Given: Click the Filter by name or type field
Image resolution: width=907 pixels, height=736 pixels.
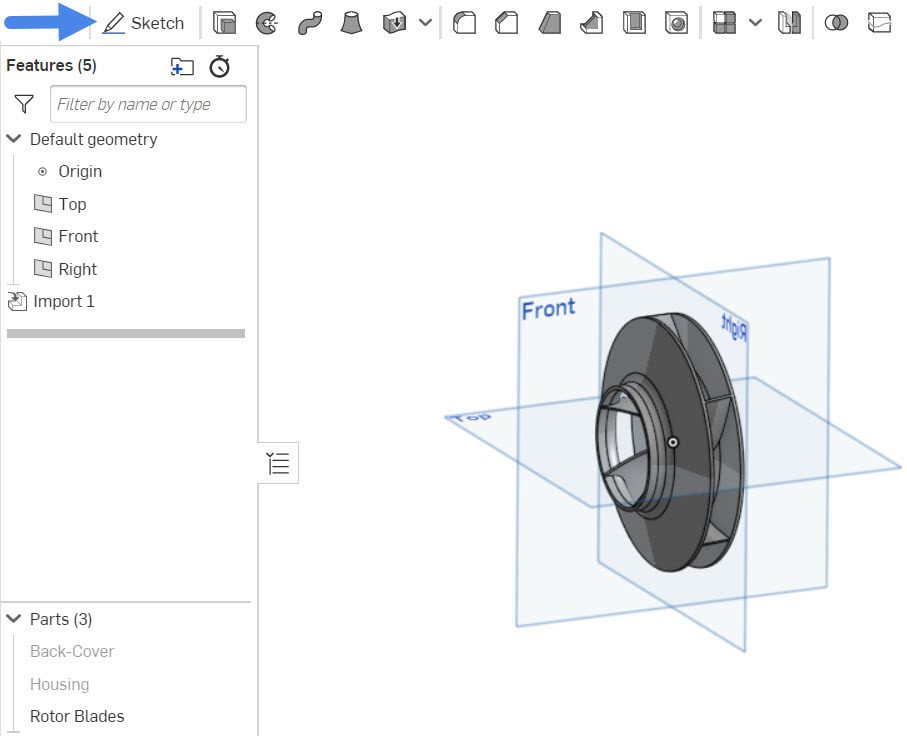Looking at the screenshot, I should [x=147, y=103].
